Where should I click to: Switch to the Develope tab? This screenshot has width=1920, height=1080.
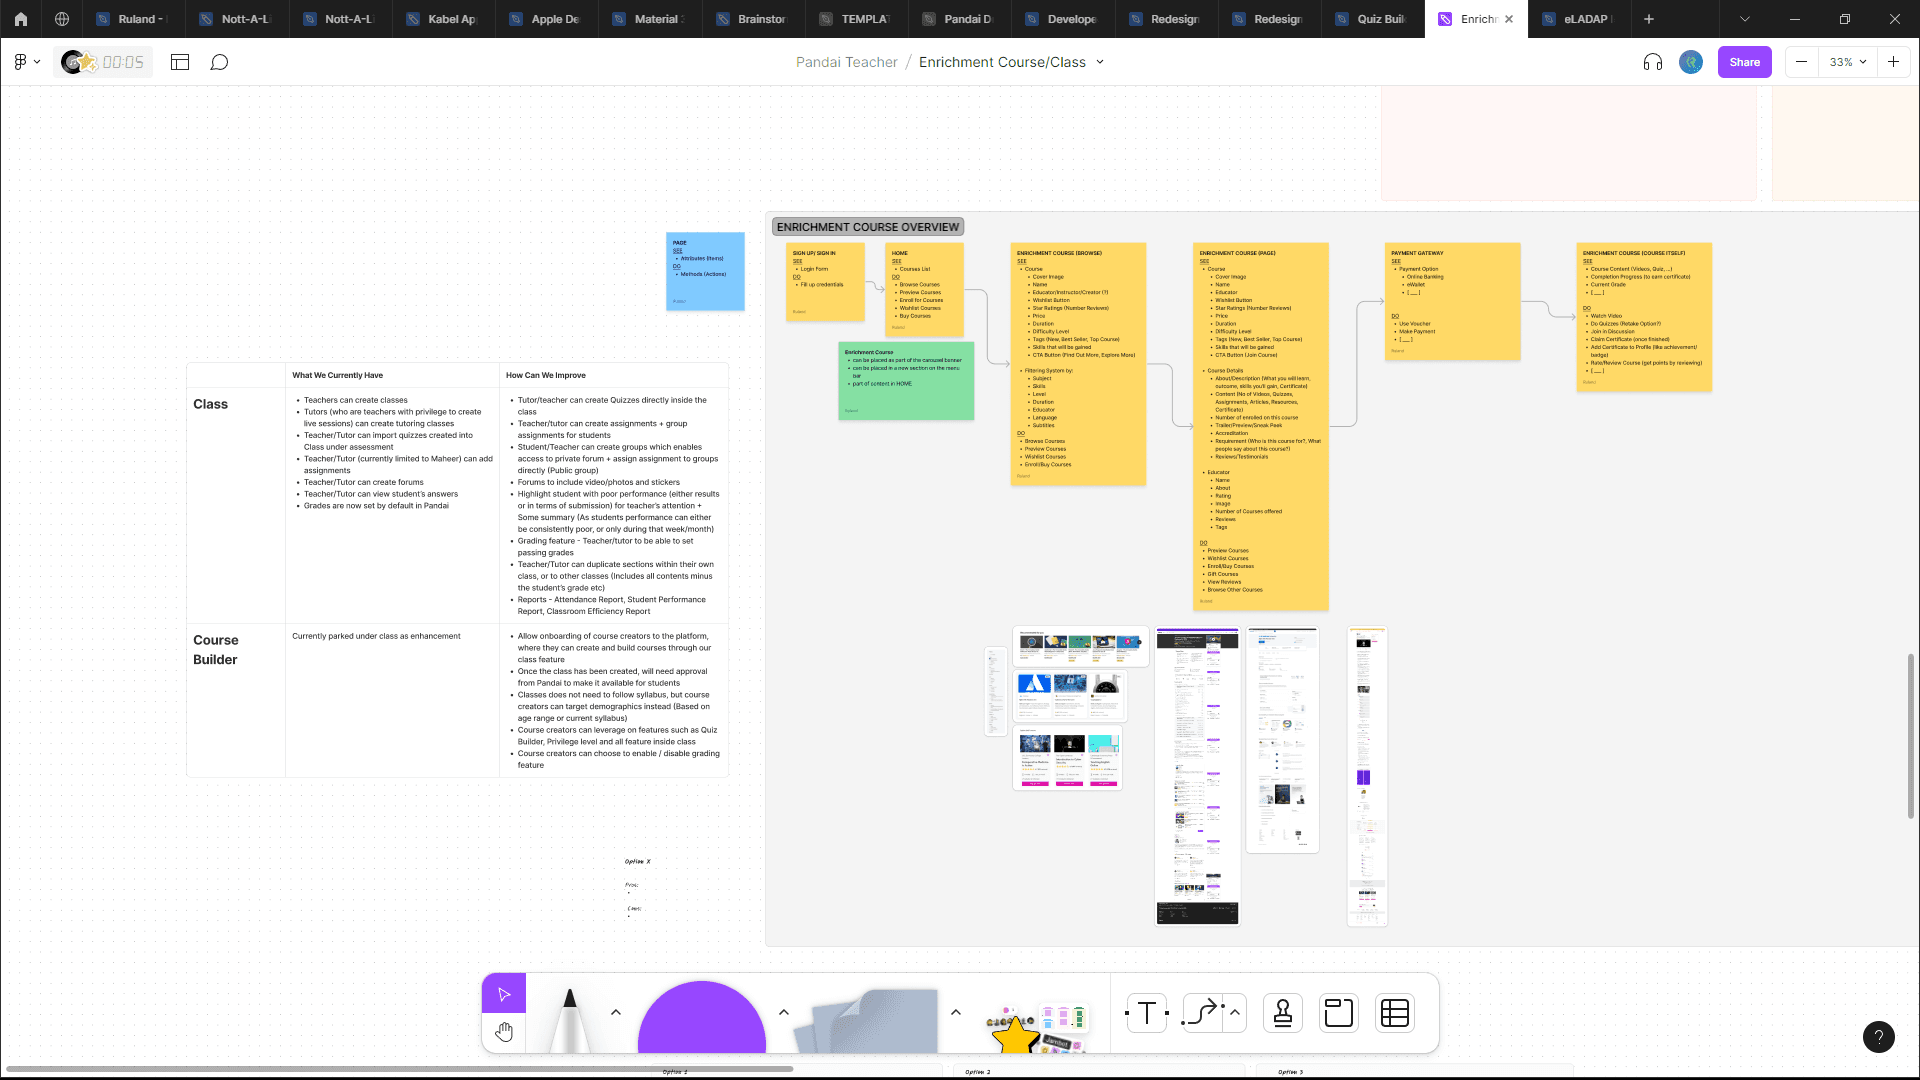(x=1063, y=19)
